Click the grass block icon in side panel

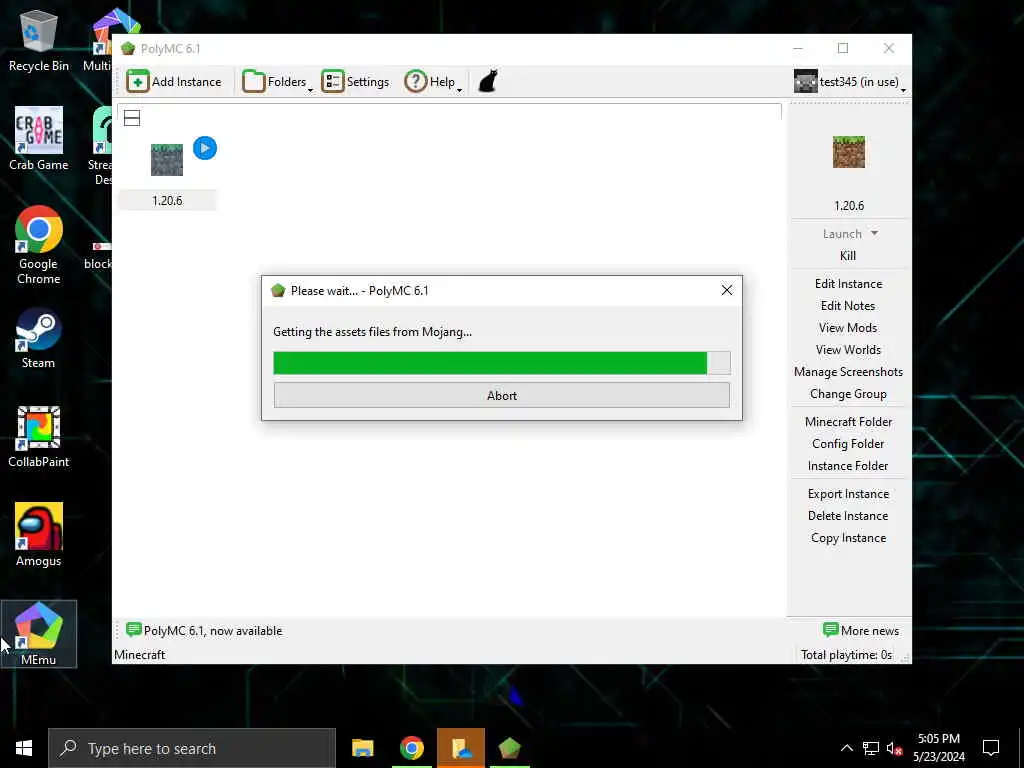tap(848, 152)
